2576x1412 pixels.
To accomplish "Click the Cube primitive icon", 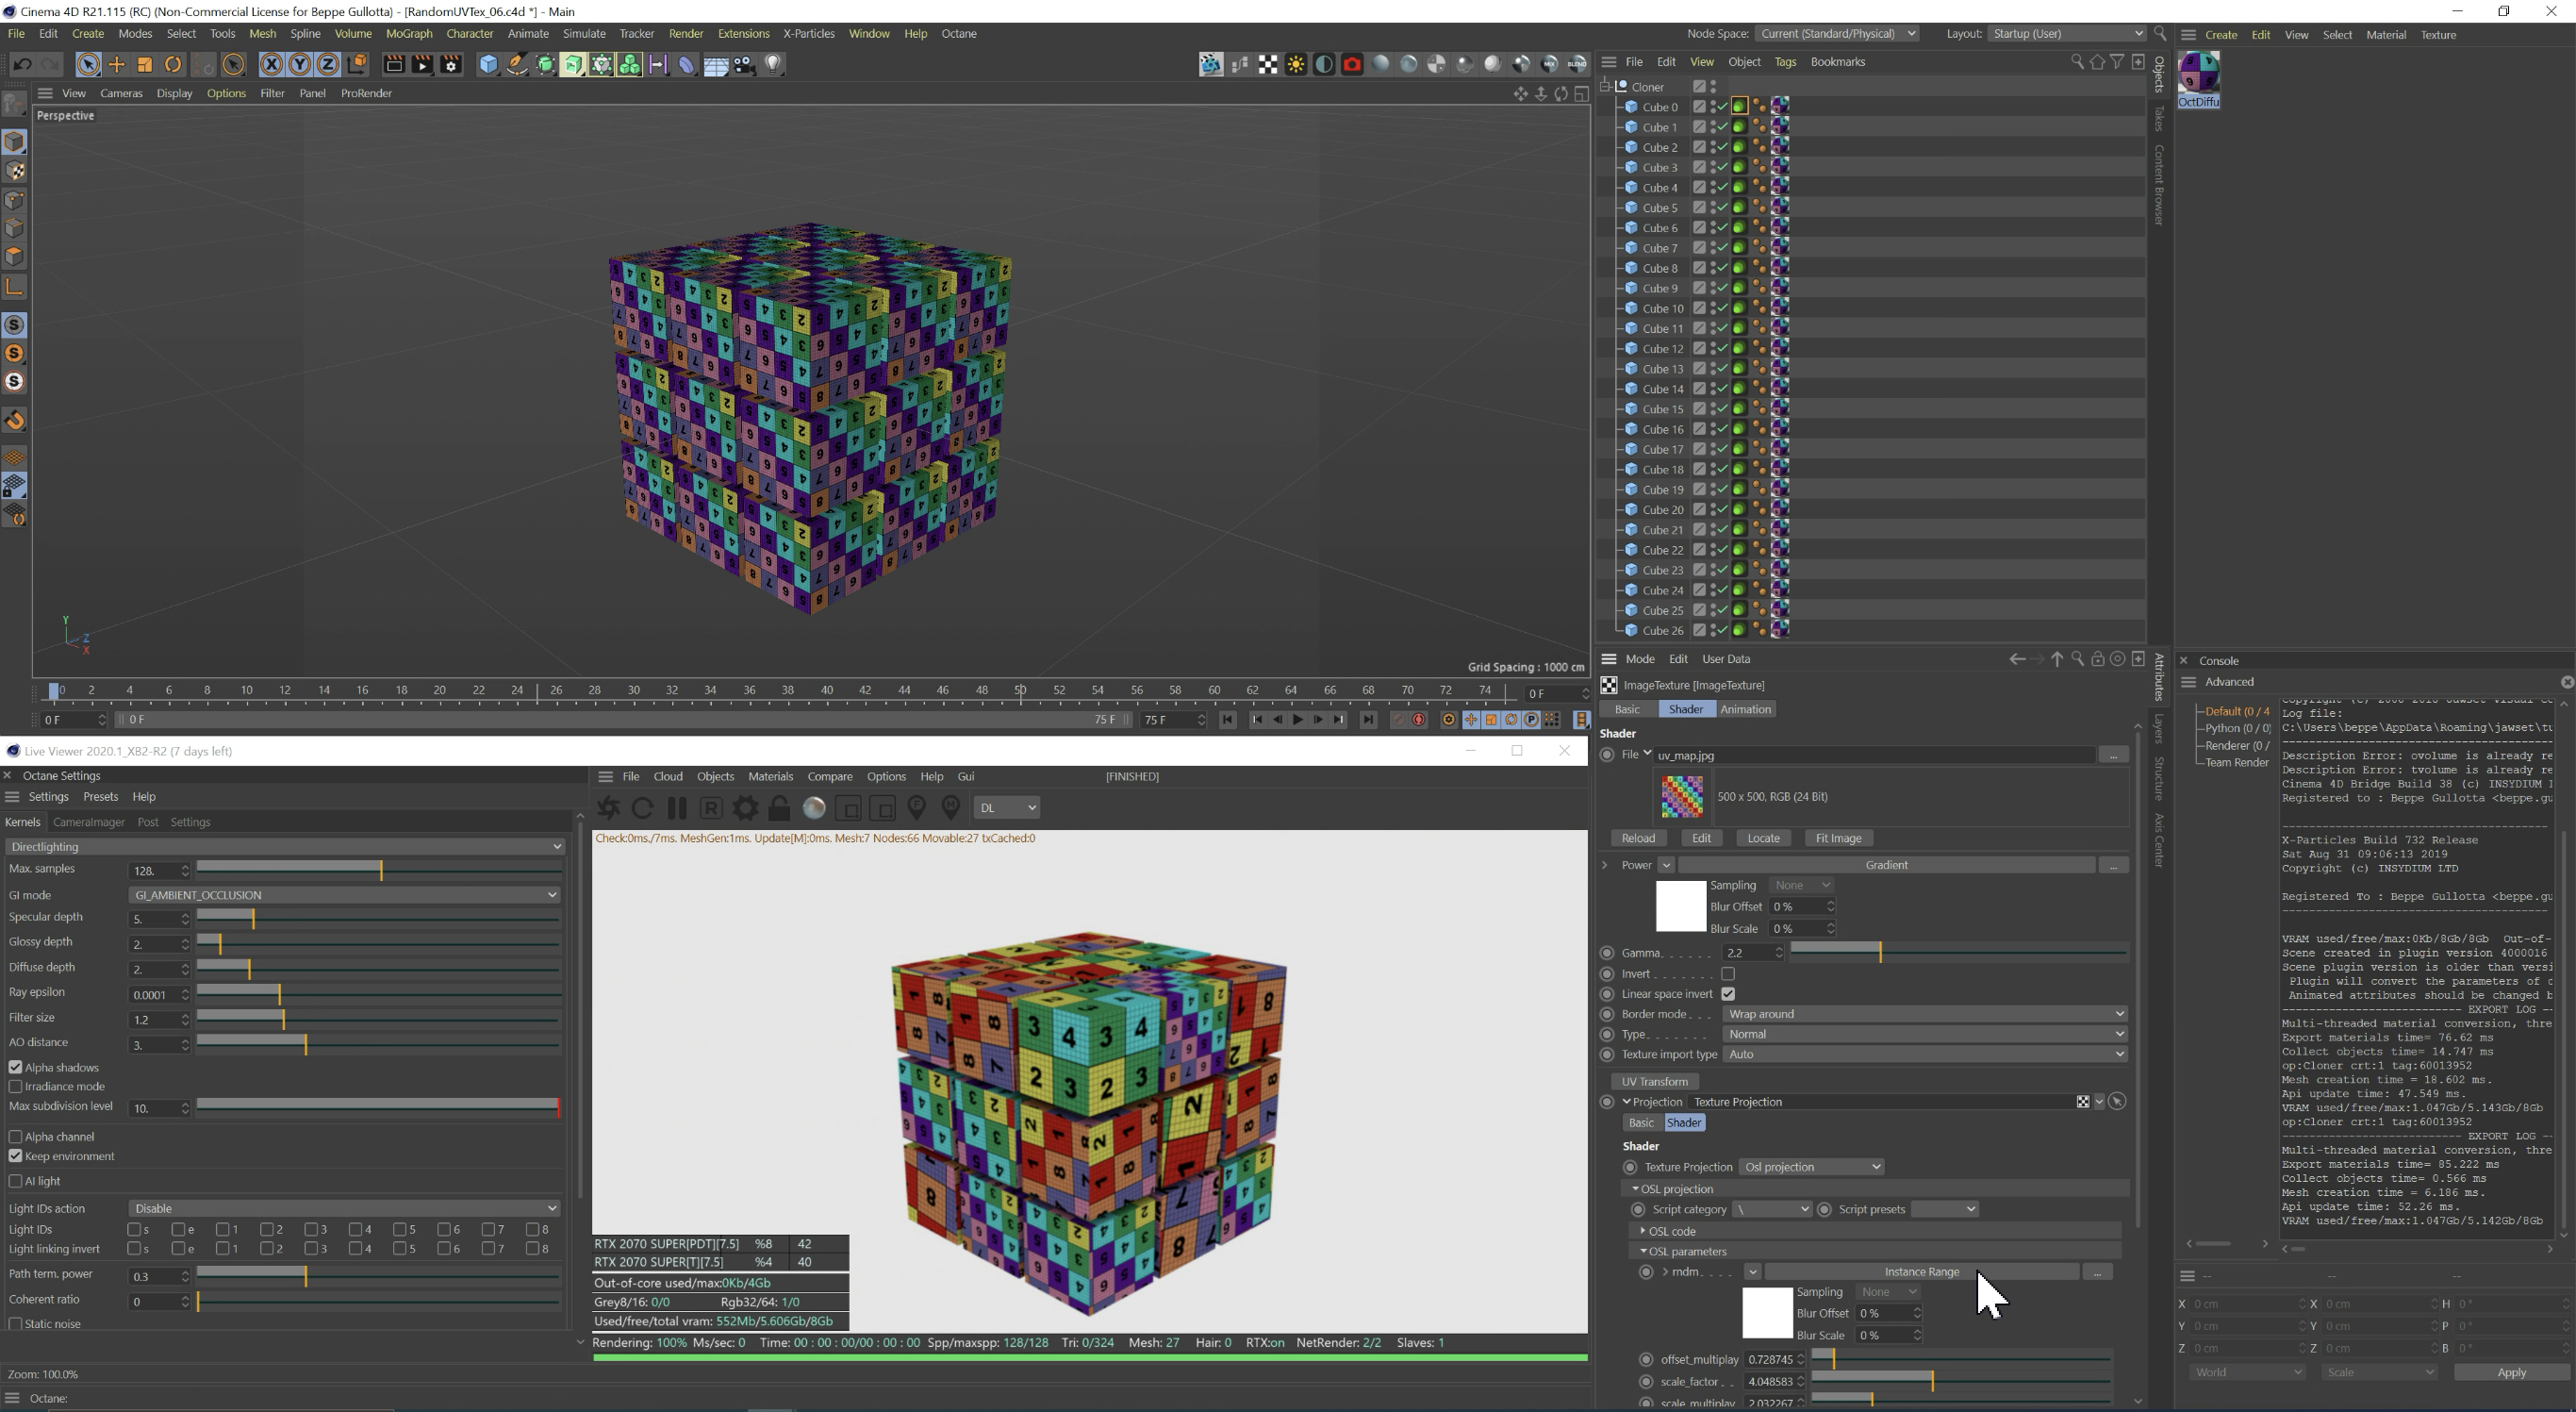I will [x=488, y=65].
